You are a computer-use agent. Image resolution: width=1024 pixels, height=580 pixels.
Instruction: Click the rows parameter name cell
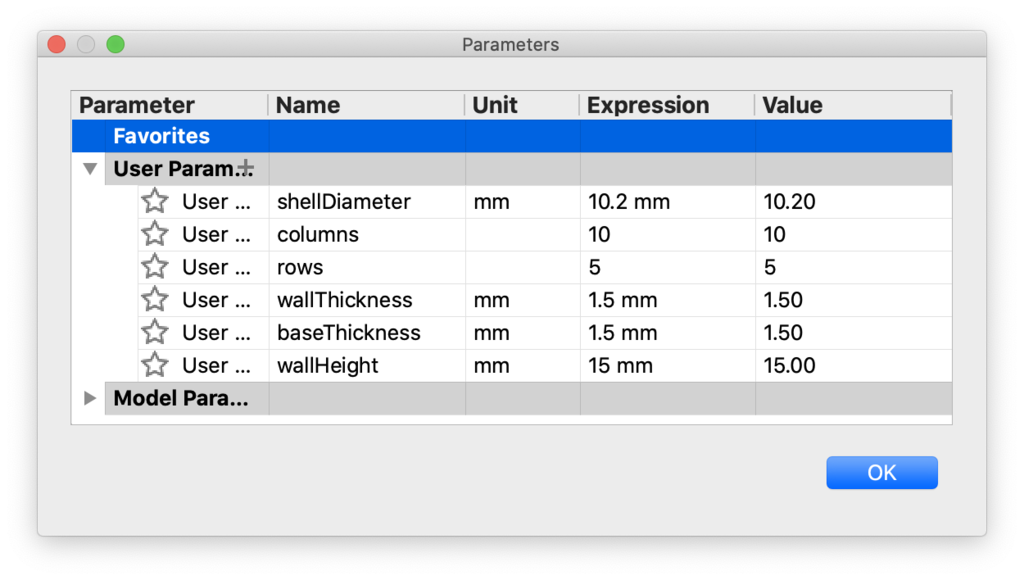[300, 267]
